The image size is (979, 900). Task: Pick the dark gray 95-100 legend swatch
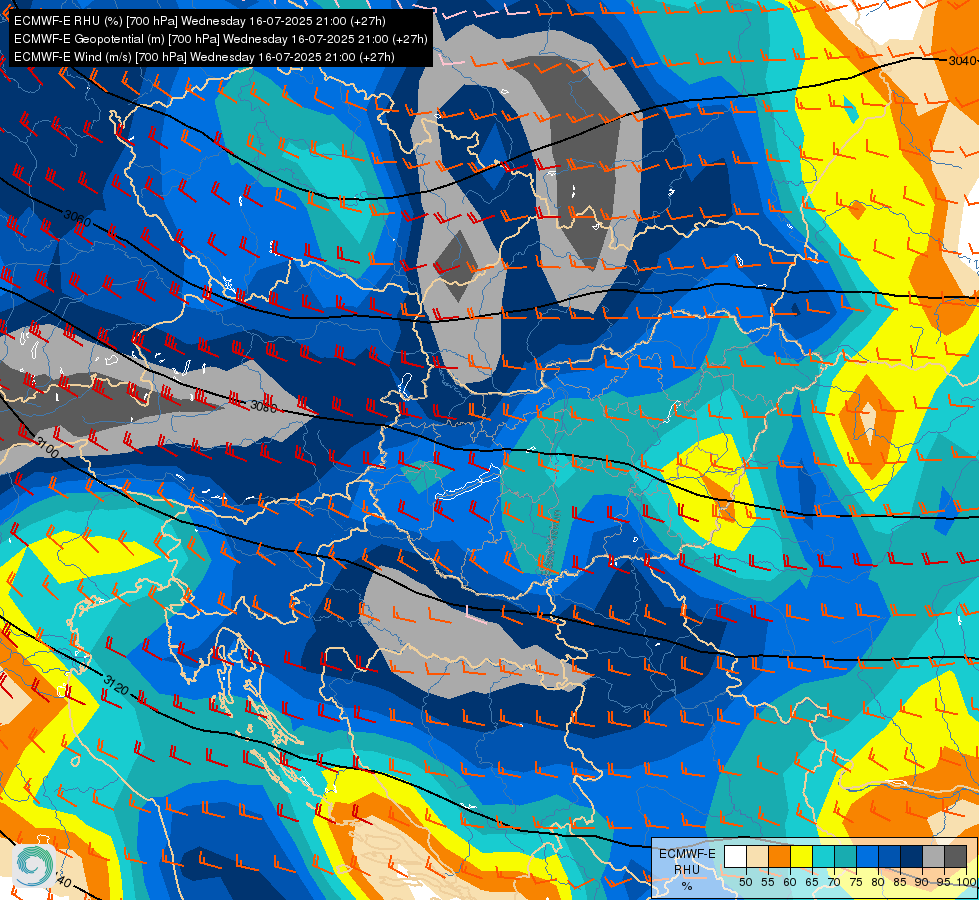pos(955,856)
